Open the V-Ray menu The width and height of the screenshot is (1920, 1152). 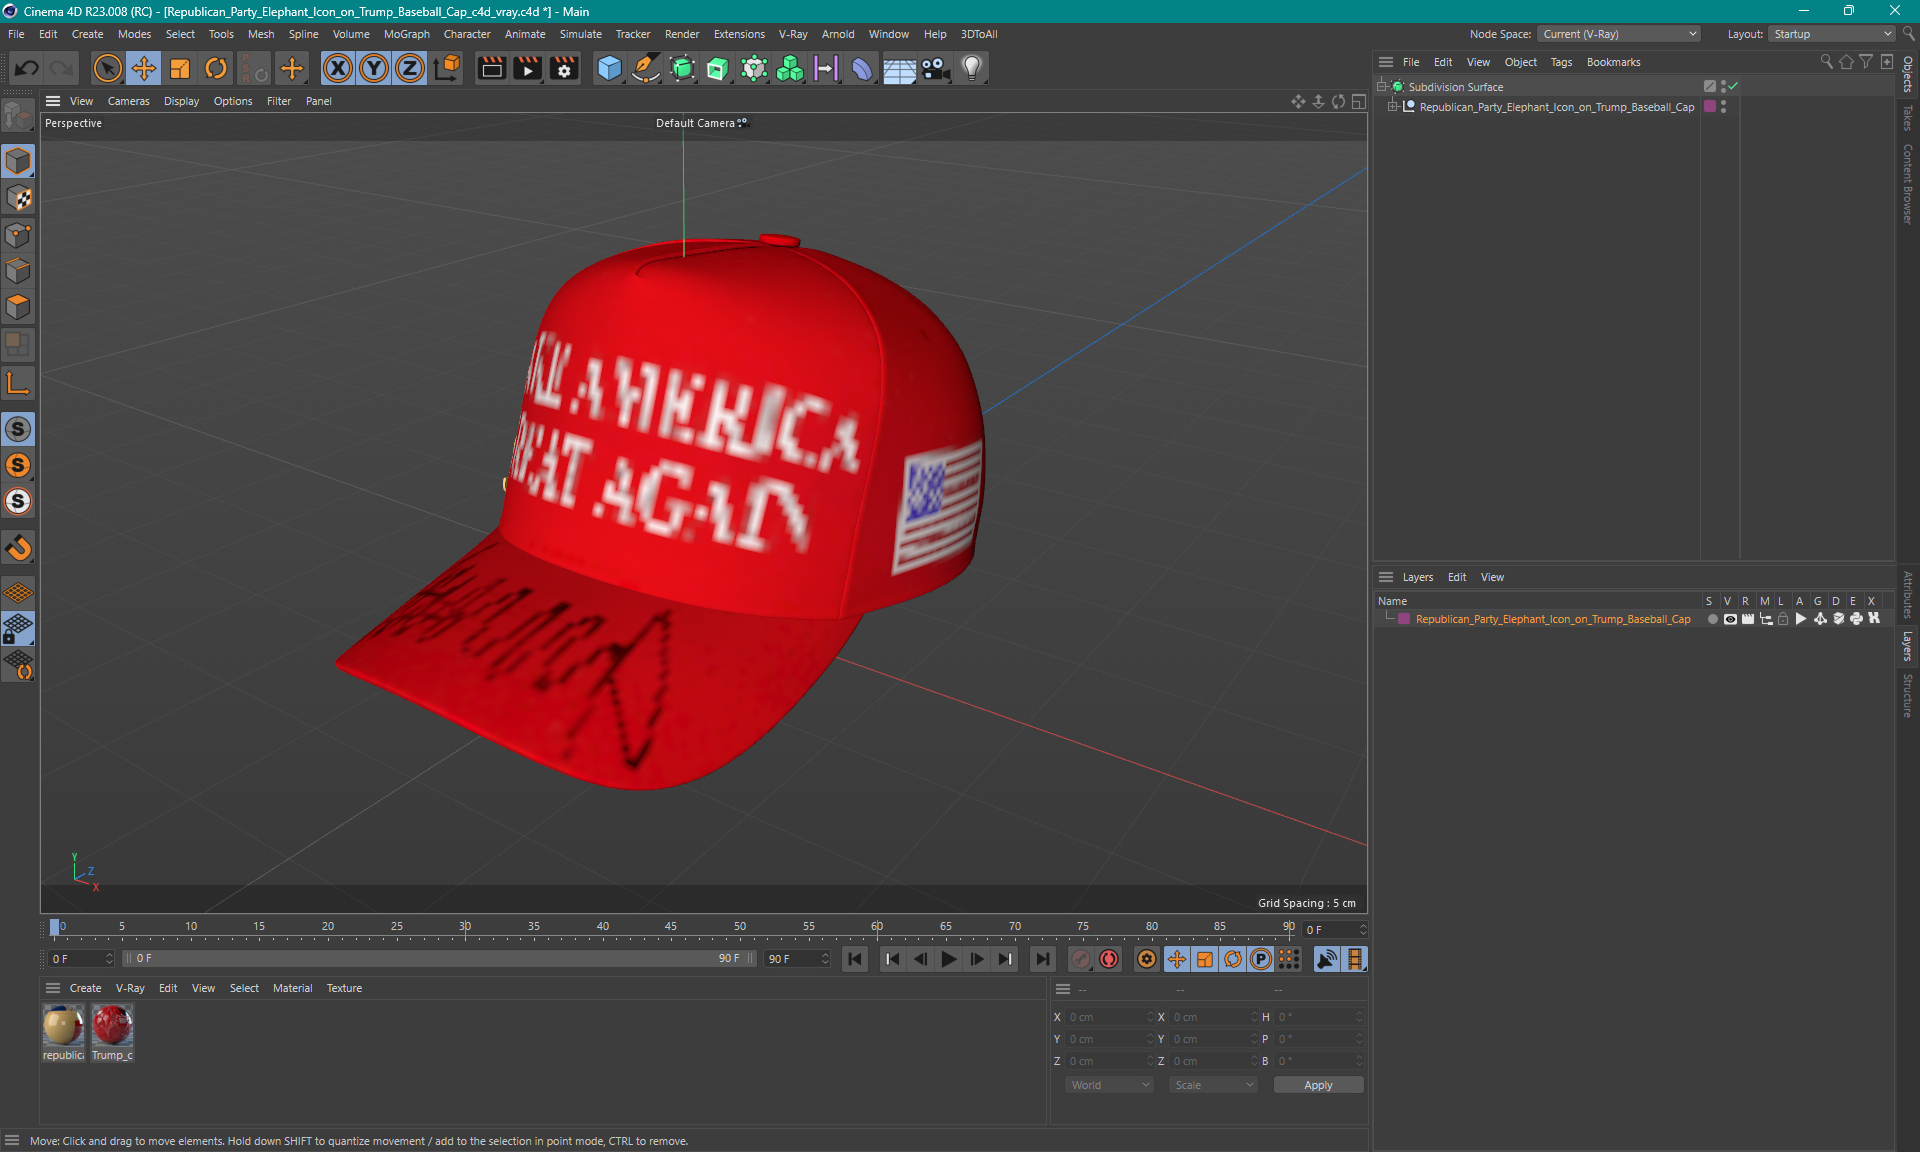point(793,34)
